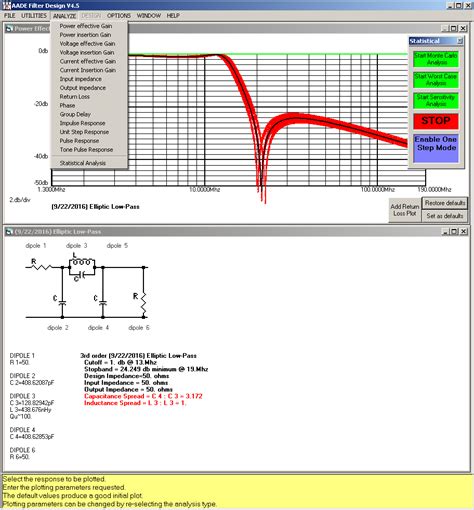Choose Unit Step Response
This screenshot has width=474, height=510.
[84, 132]
